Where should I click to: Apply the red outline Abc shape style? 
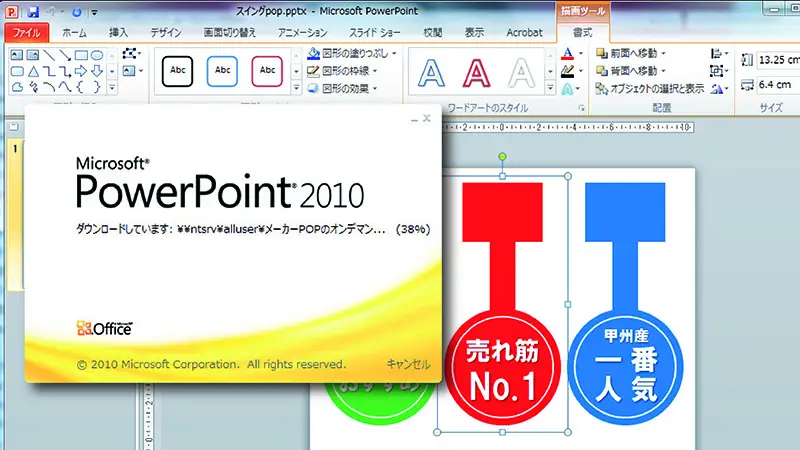coord(267,71)
